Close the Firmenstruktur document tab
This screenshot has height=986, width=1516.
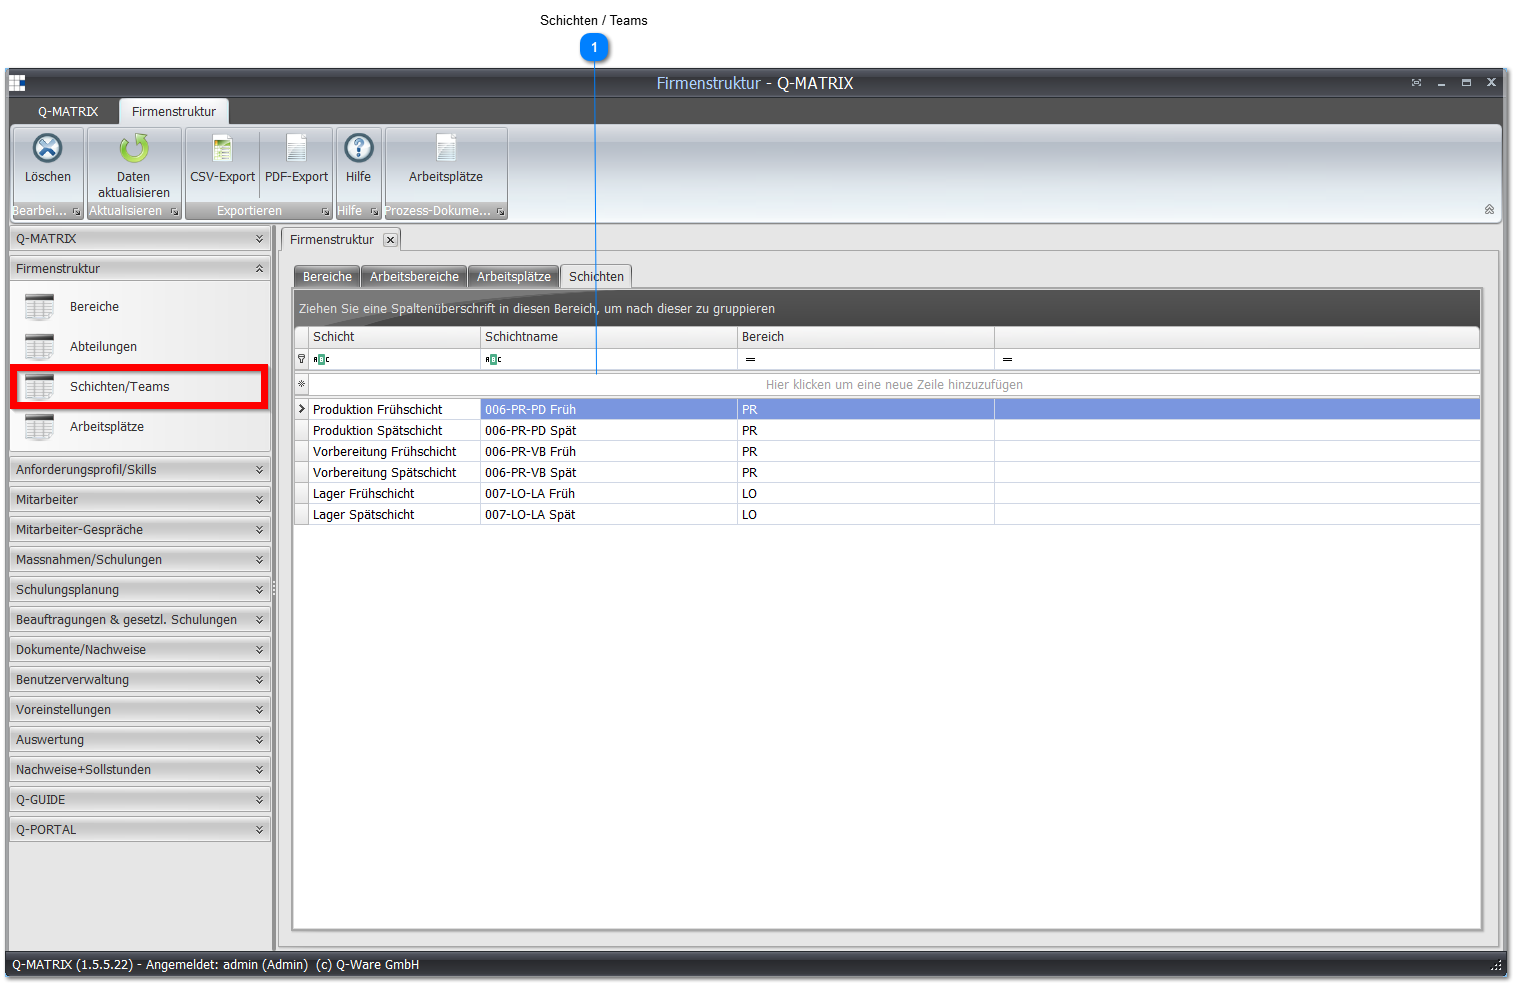(390, 240)
